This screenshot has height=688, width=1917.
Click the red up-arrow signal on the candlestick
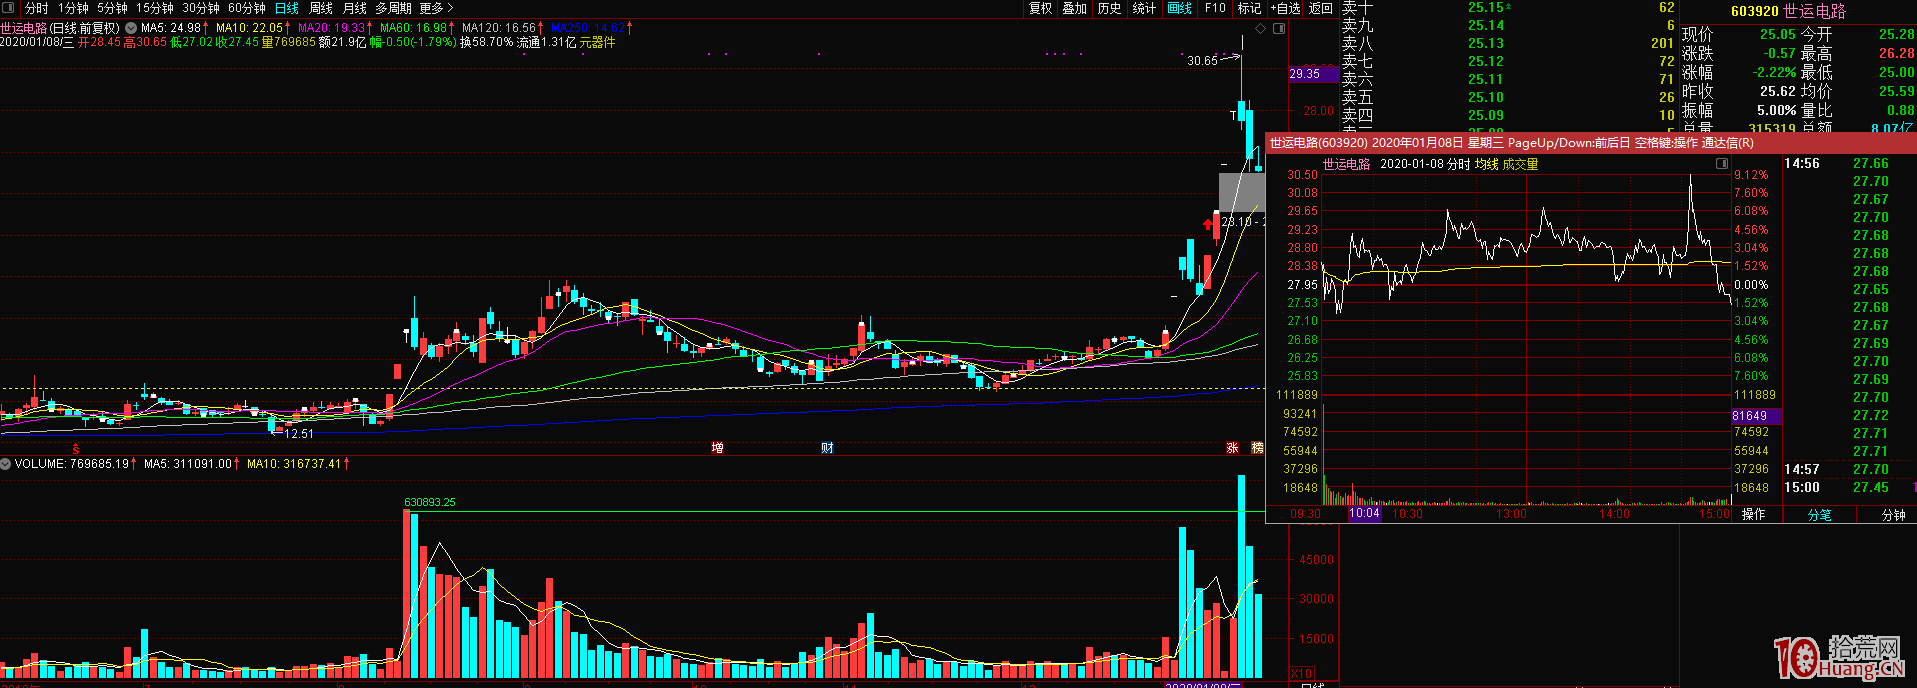[x=1207, y=225]
